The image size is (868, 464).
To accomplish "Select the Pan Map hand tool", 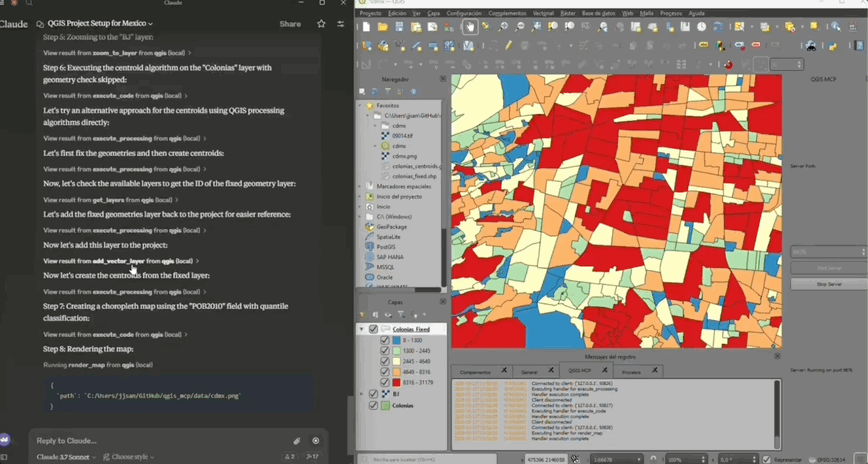I will point(468,27).
